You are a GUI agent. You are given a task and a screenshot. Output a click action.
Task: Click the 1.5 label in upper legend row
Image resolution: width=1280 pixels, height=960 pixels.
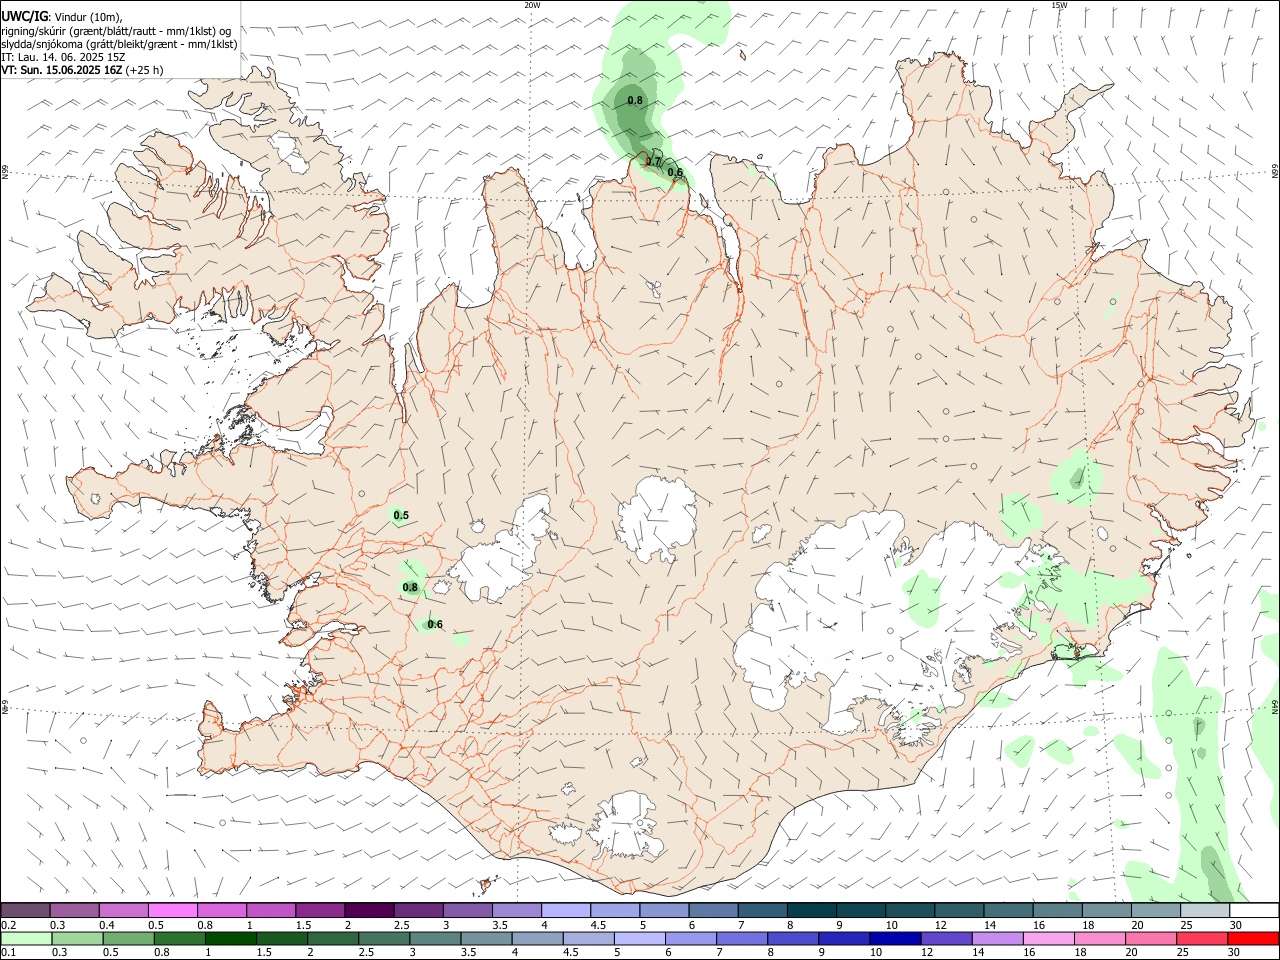point(303,925)
